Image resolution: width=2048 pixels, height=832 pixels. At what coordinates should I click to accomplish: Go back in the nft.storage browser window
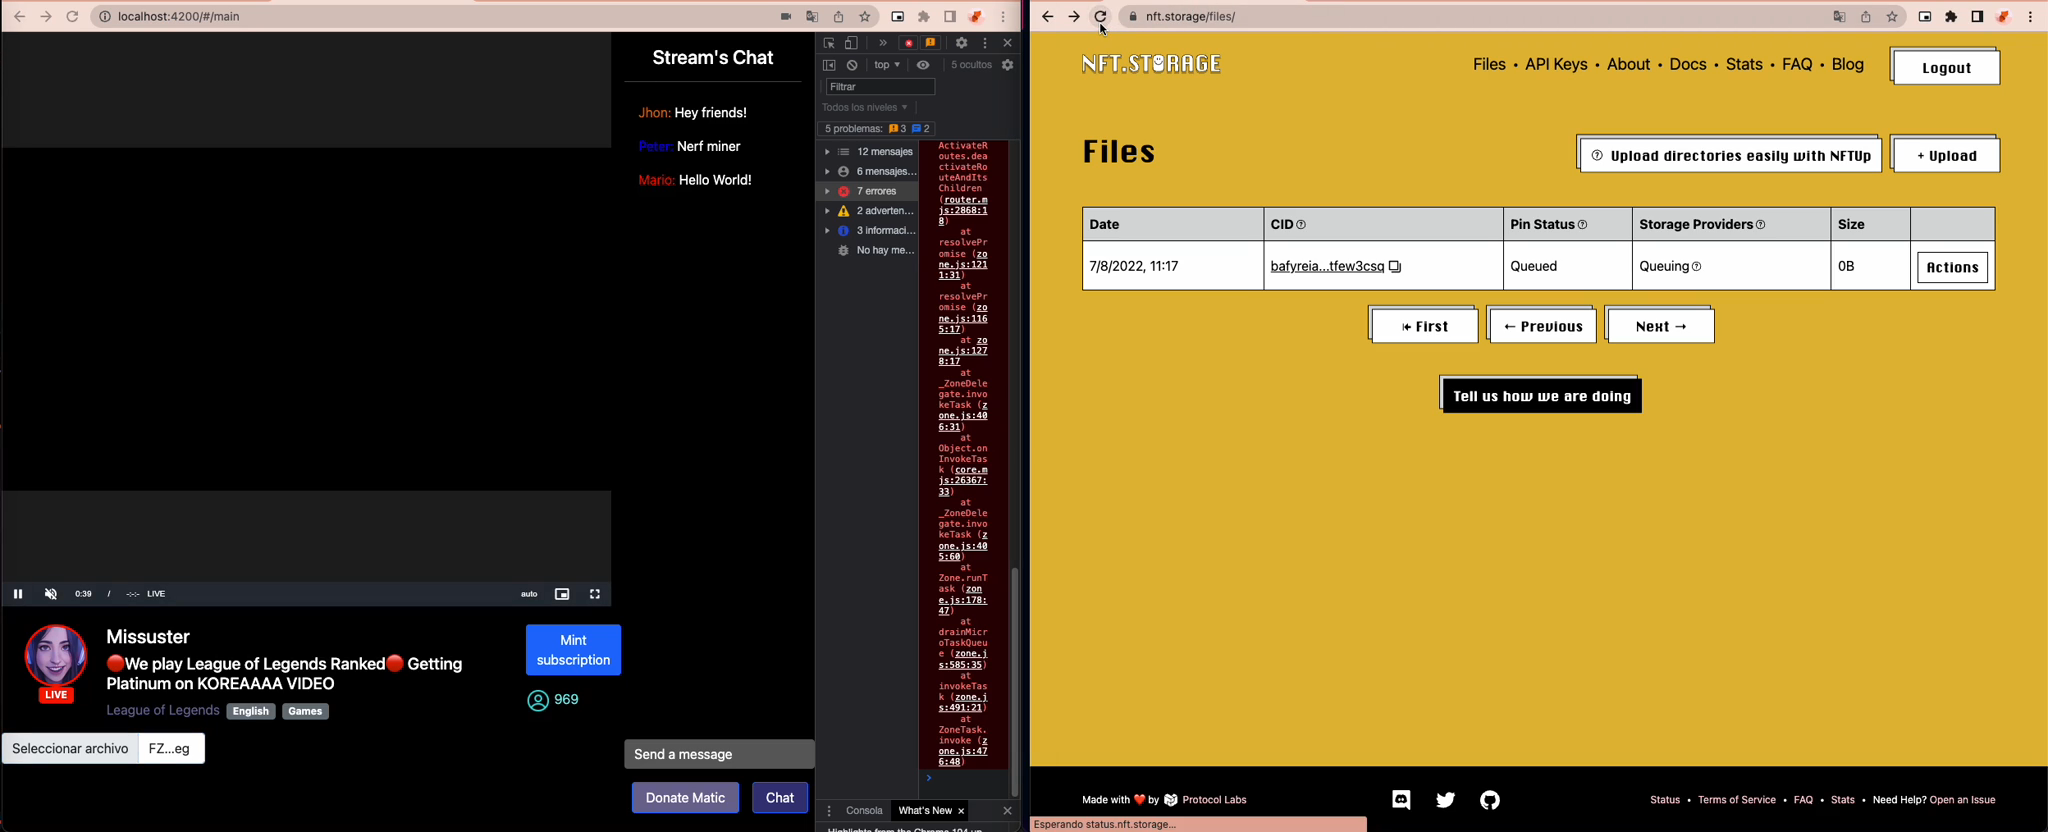pyautogui.click(x=1047, y=17)
